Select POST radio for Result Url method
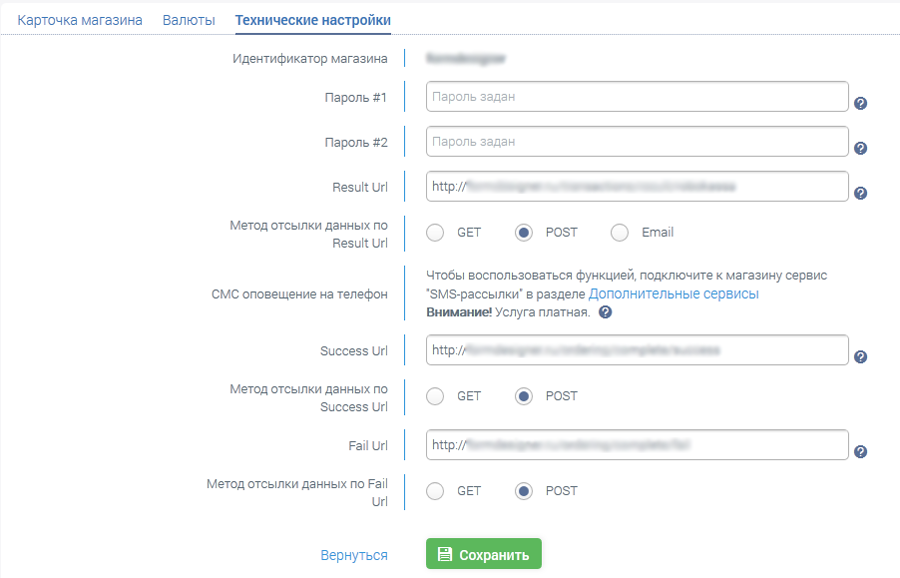900x578 pixels. pos(523,232)
